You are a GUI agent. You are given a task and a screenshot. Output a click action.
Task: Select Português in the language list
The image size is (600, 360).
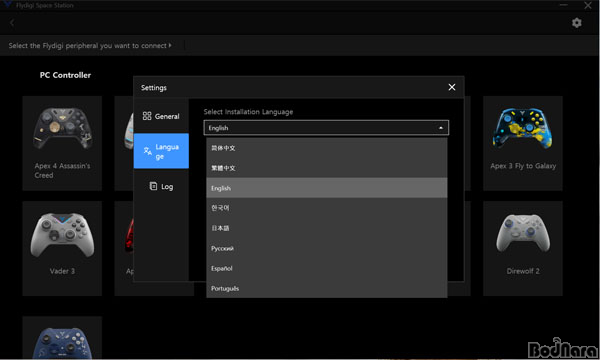[326, 288]
